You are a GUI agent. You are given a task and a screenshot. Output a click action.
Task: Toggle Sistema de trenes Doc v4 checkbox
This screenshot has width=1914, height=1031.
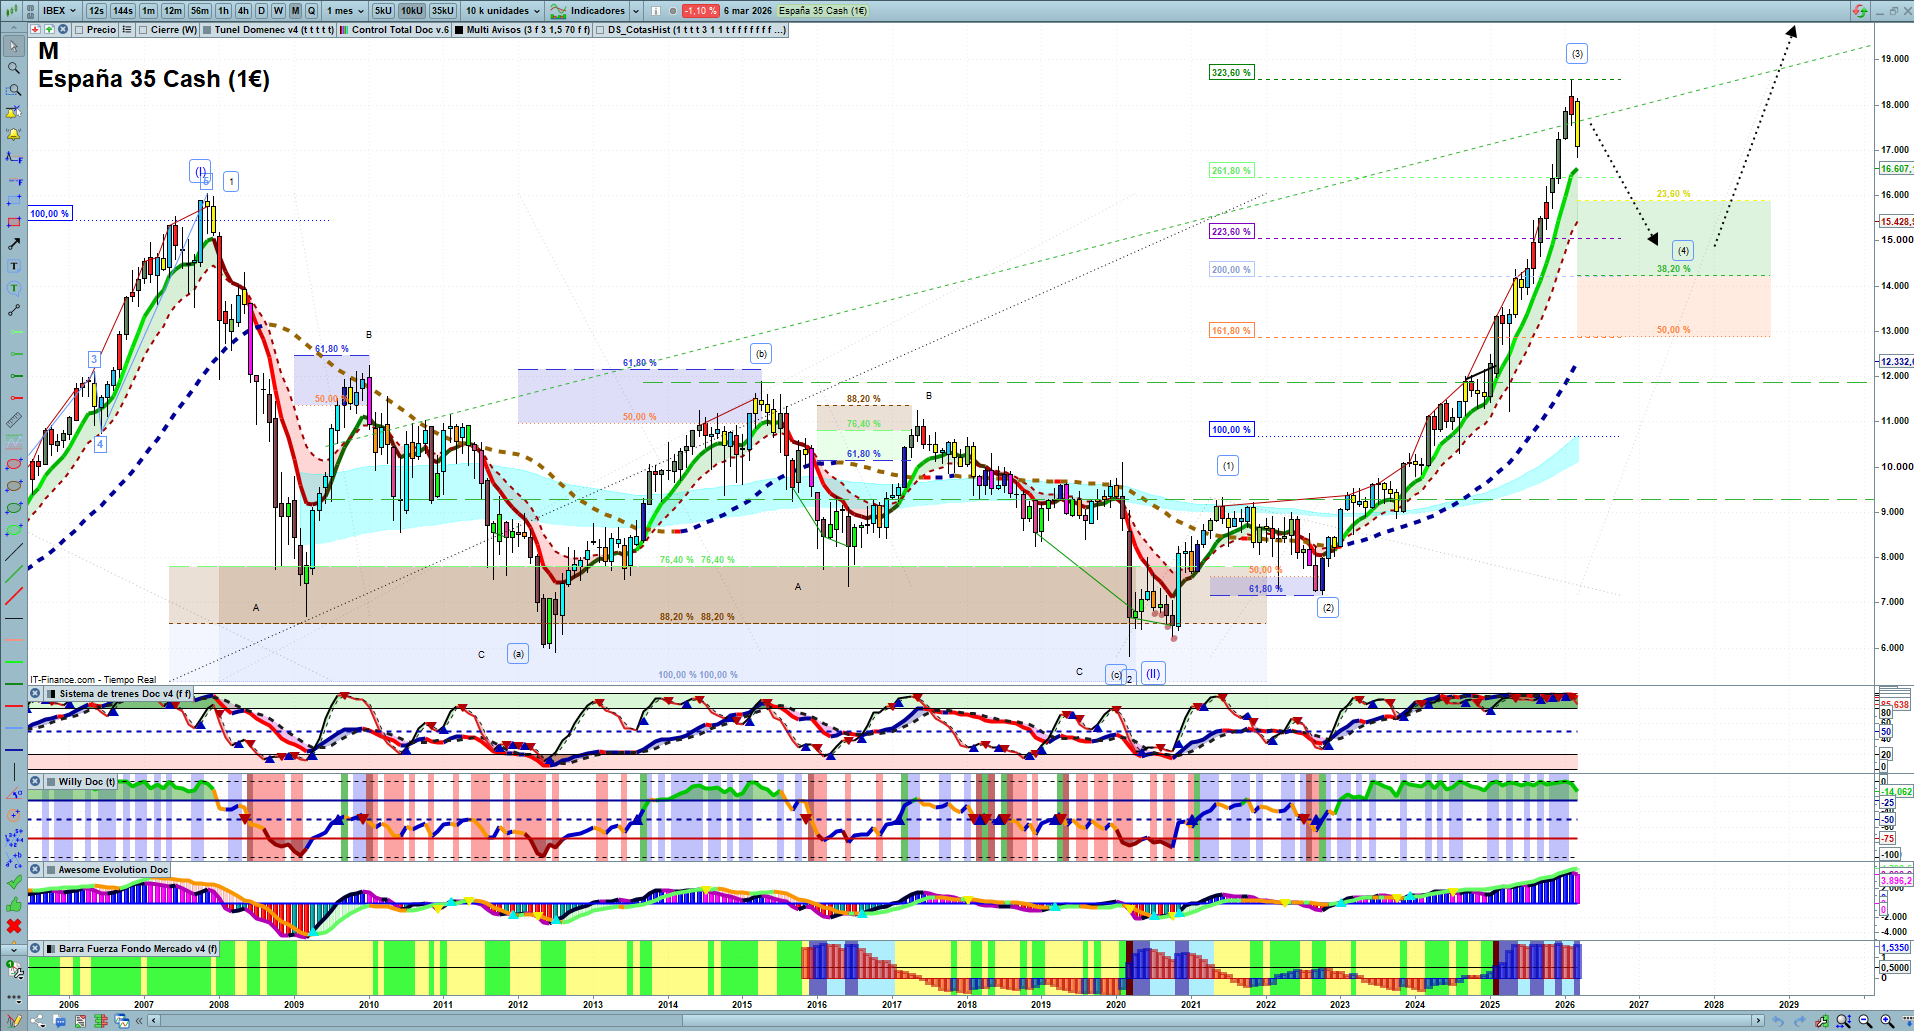pos(51,694)
